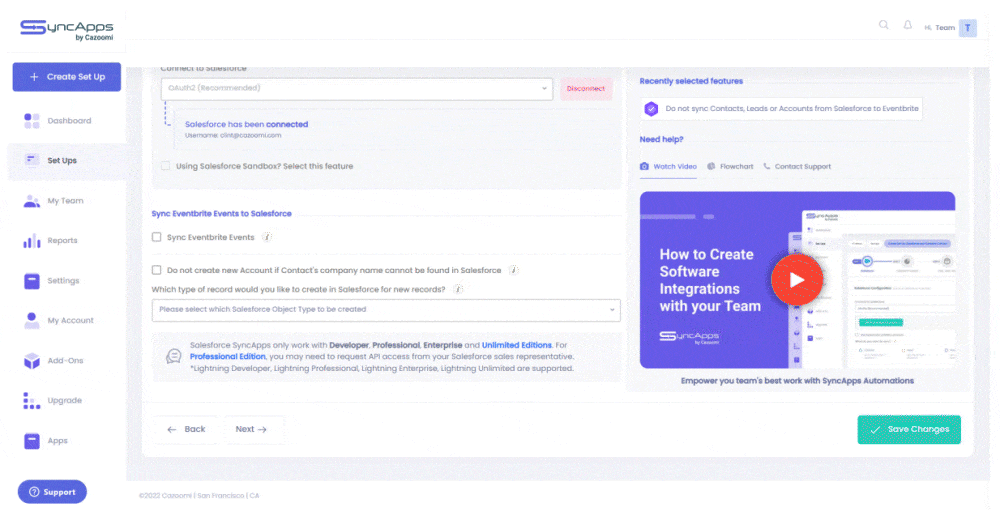Click the Add-Ons cube icon

[32, 360]
